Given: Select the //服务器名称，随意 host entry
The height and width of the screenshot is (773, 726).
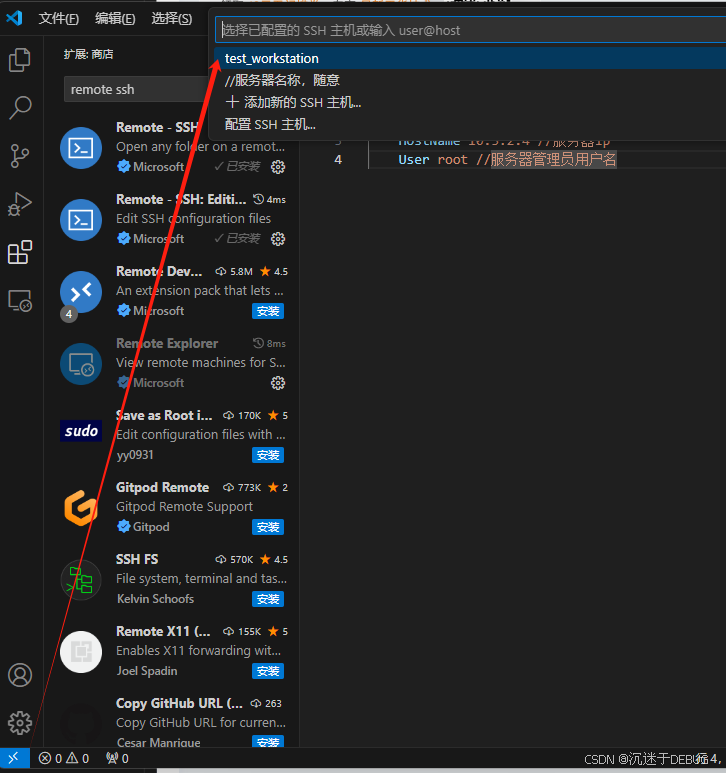Looking at the screenshot, I should (470, 80).
